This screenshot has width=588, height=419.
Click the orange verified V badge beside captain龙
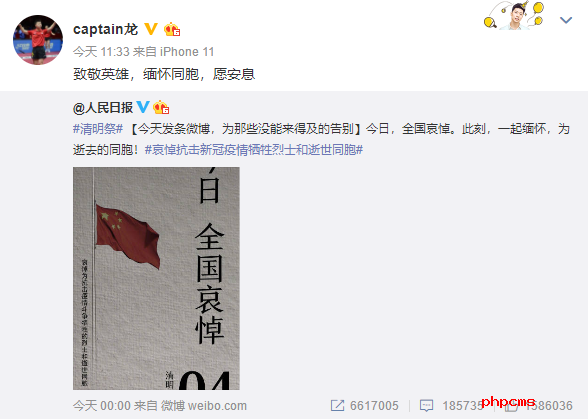click(150, 29)
